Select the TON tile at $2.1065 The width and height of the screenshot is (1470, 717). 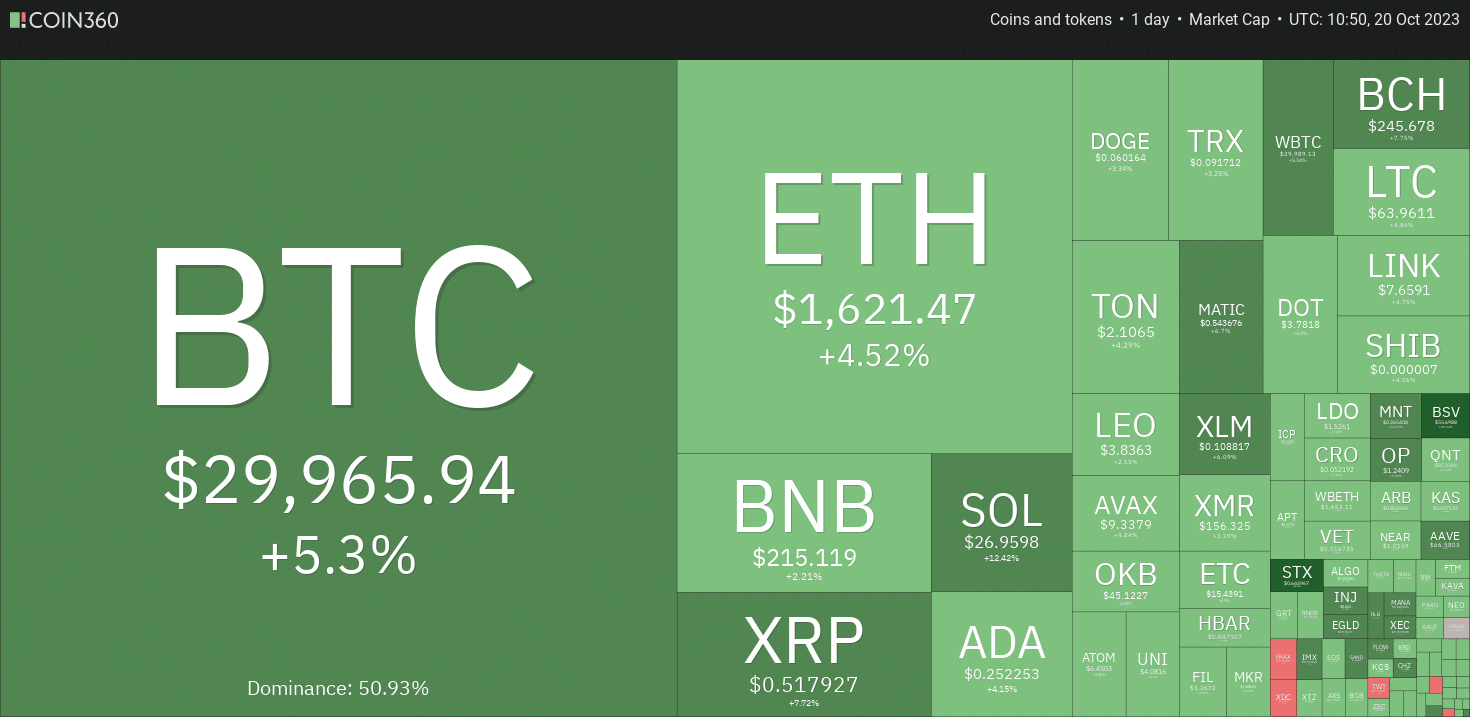coord(1126,317)
